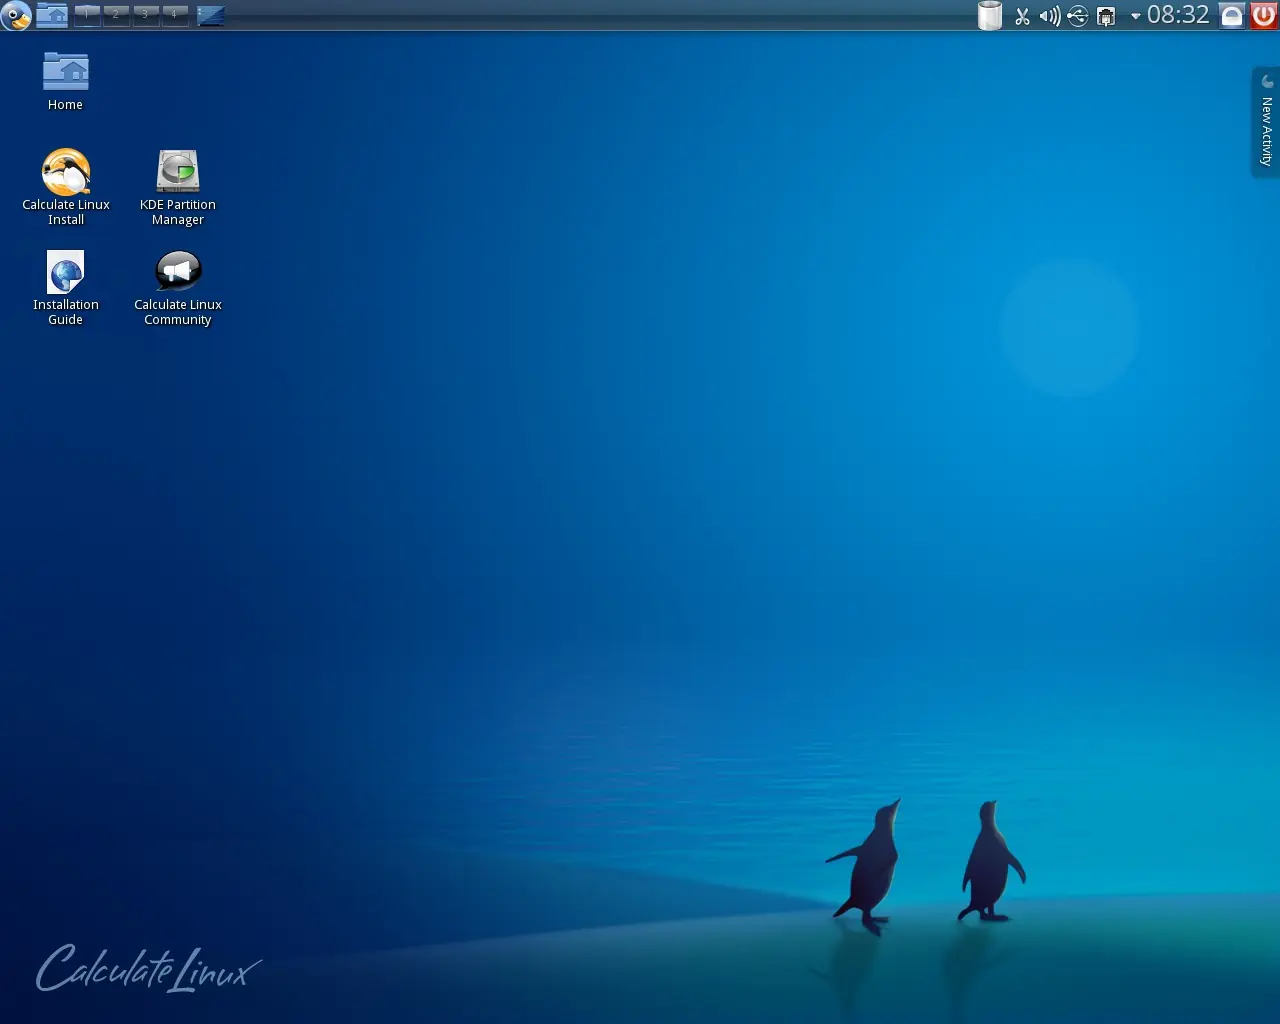Open the trash can in the panel

(989, 15)
